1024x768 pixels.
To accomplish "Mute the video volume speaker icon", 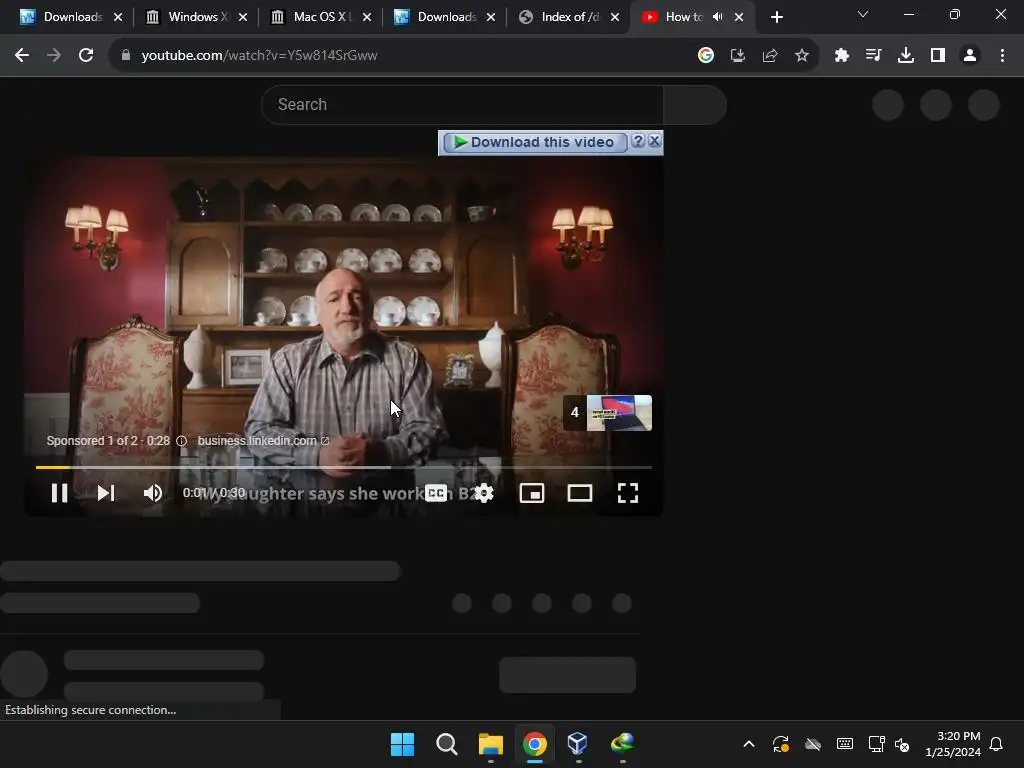I will [x=152, y=493].
